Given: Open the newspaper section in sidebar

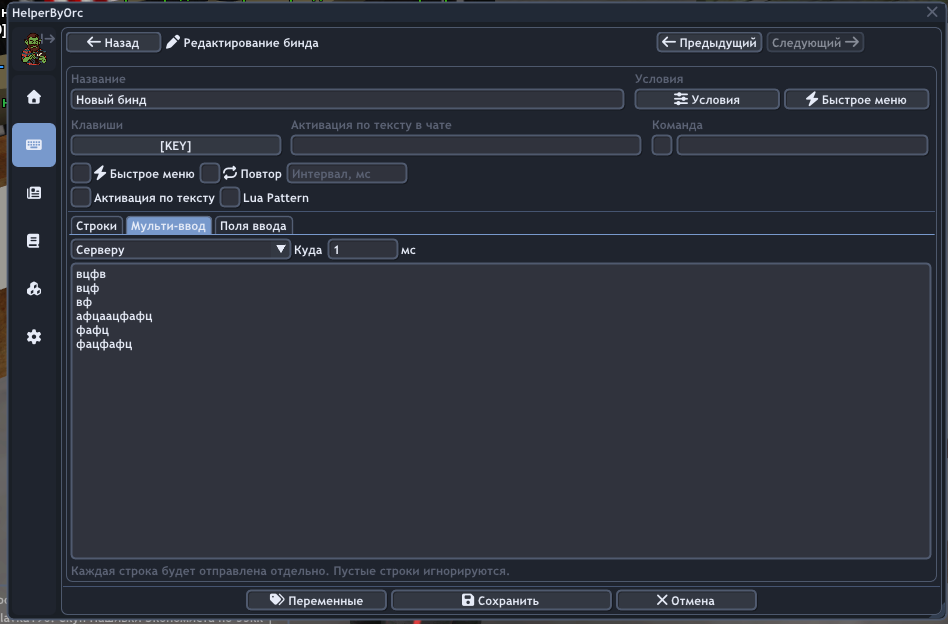Looking at the screenshot, I should pos(34,193).
